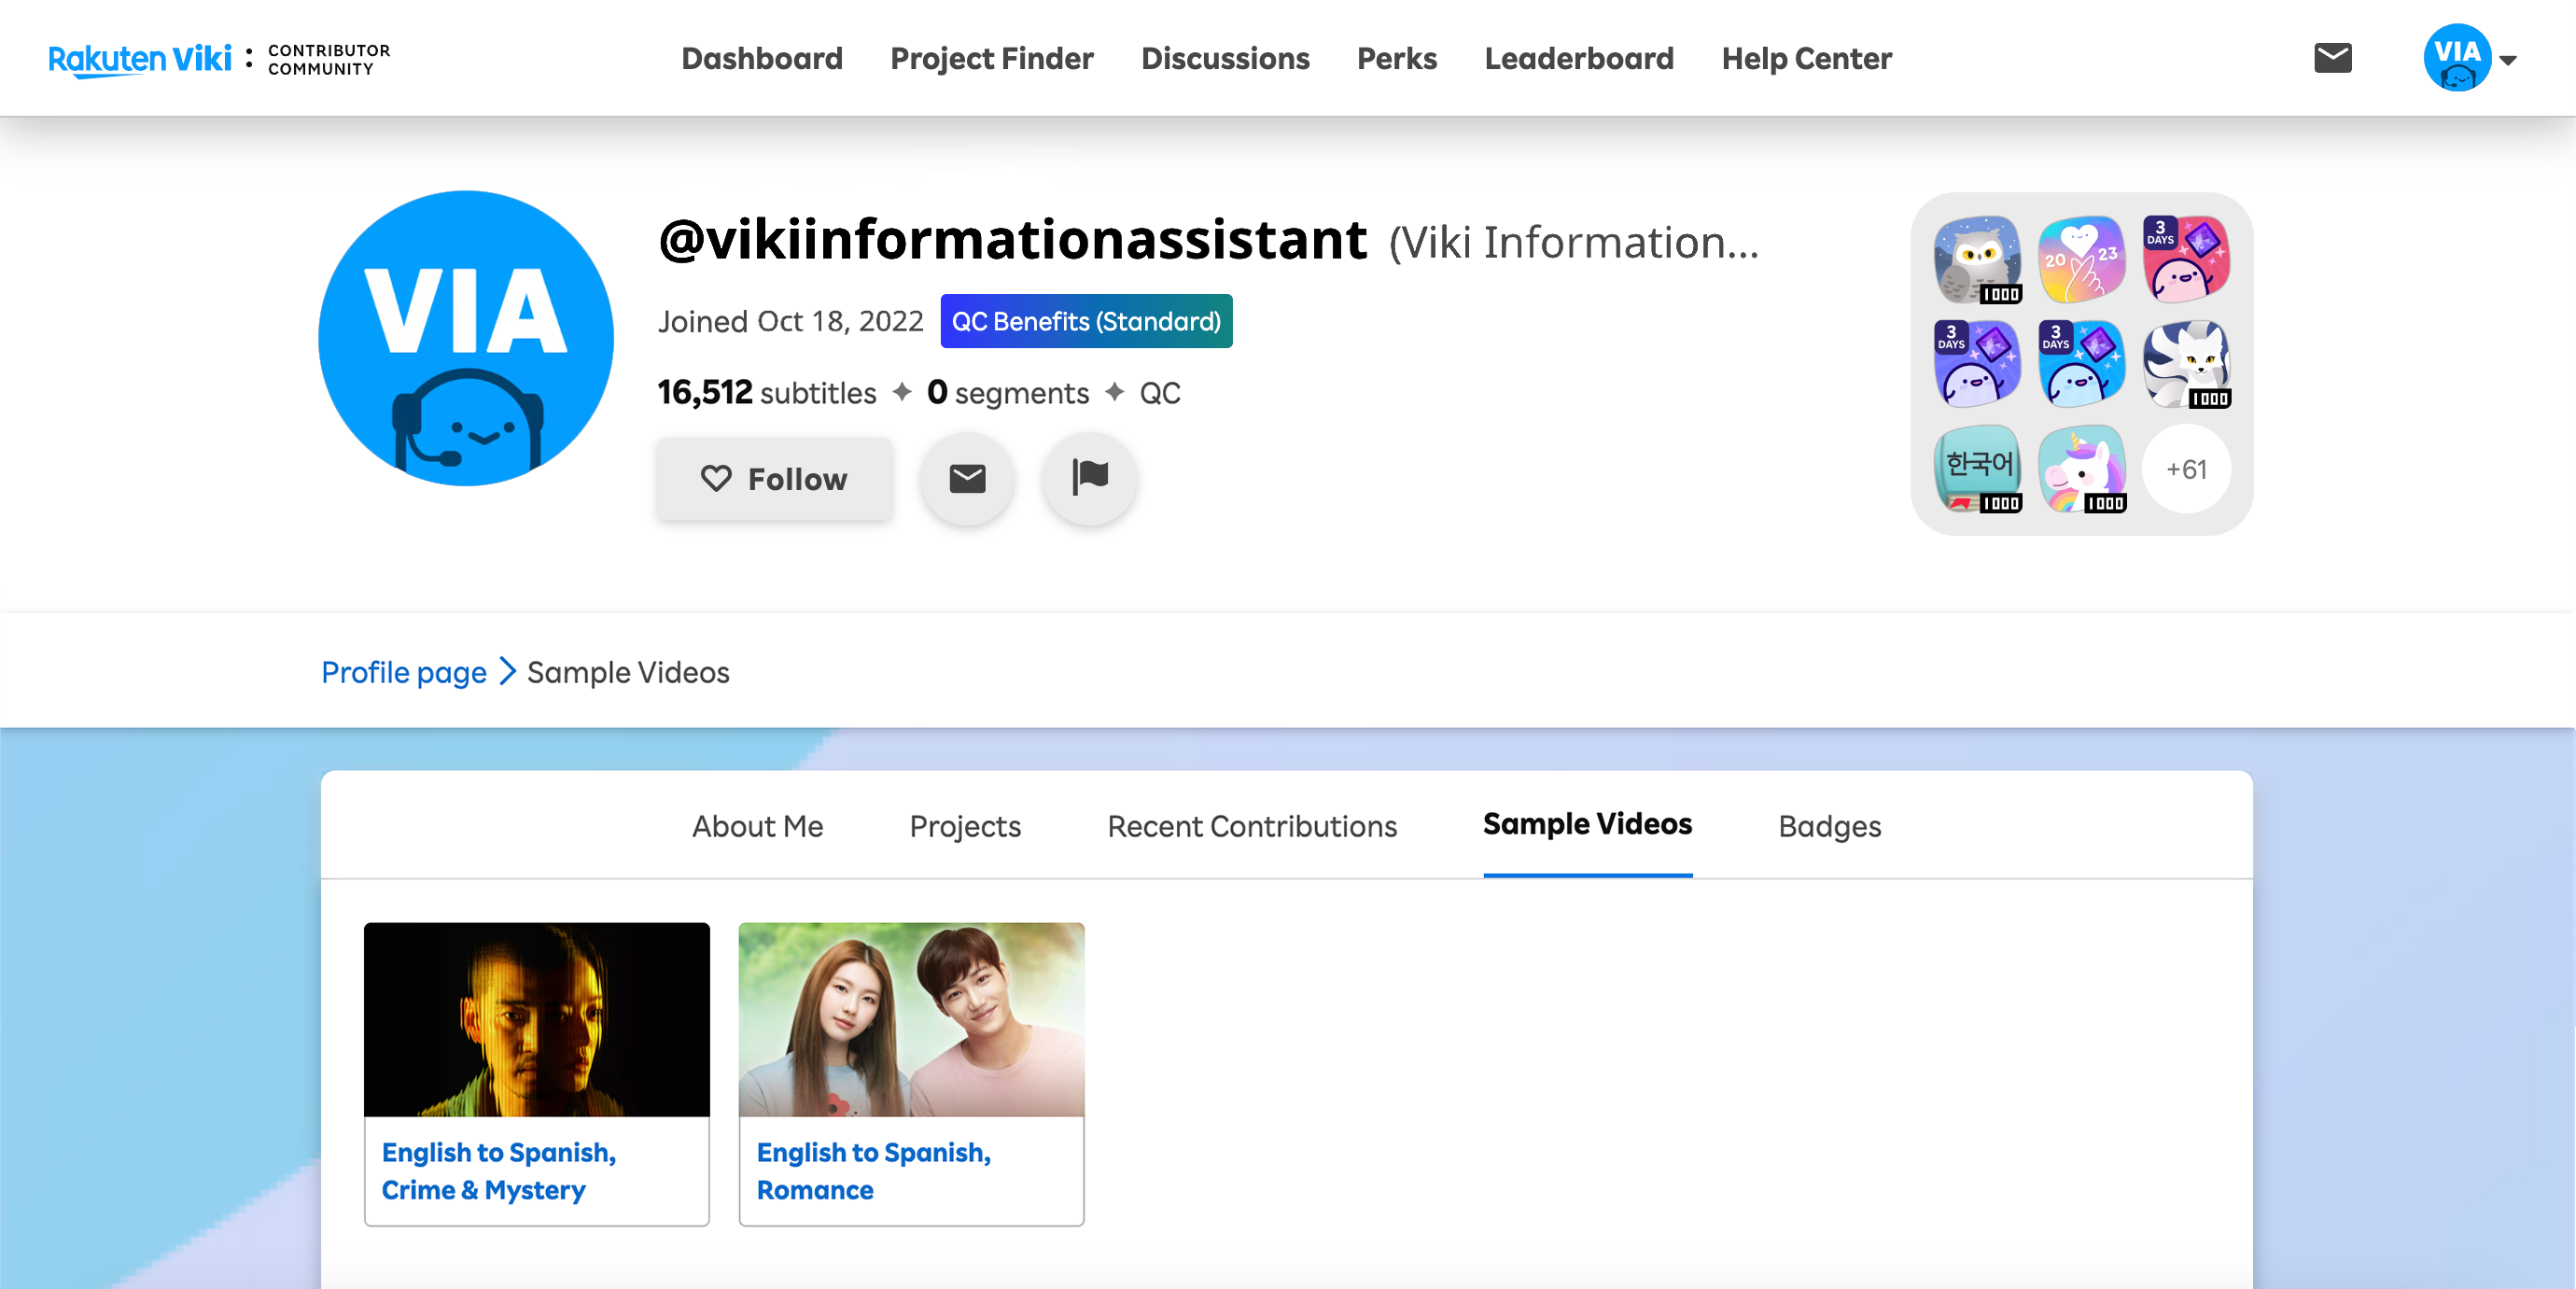Open the 2023 heart hand badge

[2082, 260]
